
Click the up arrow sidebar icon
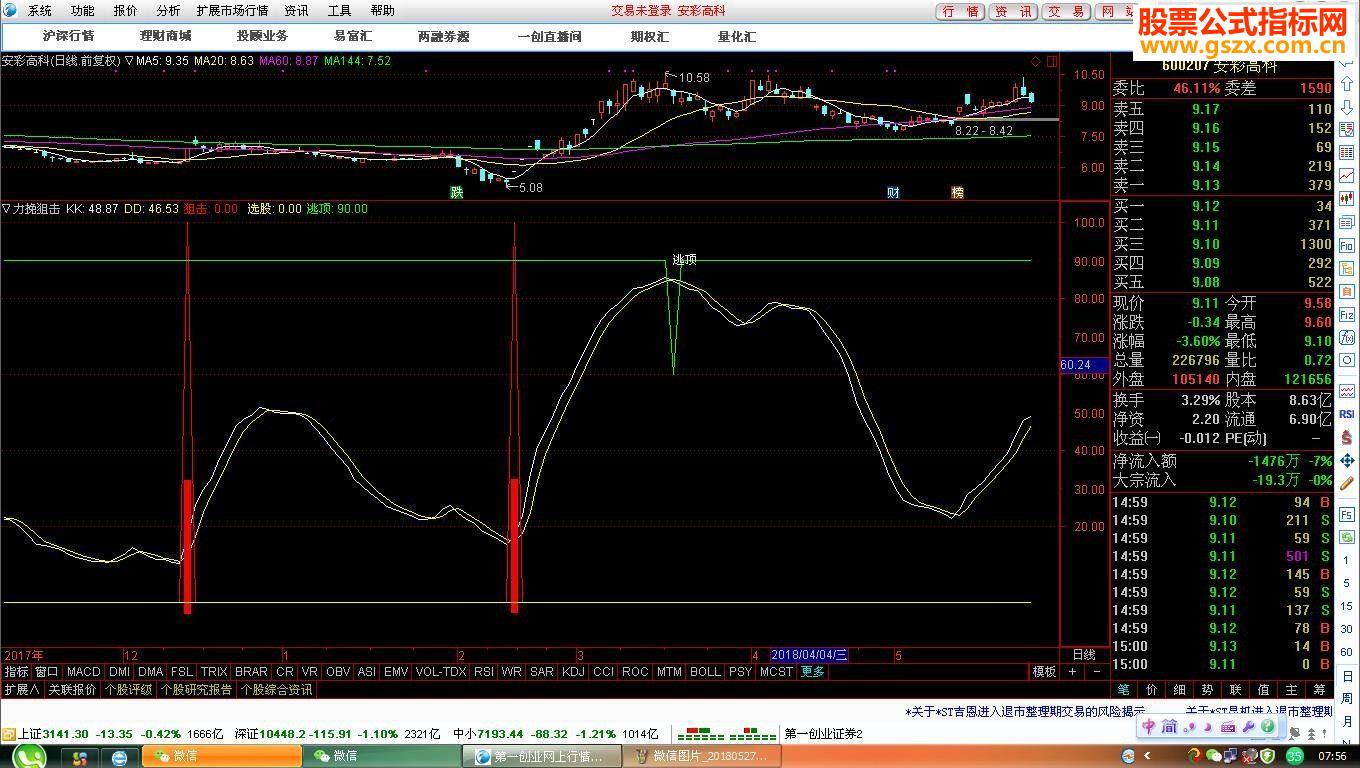1347,83
